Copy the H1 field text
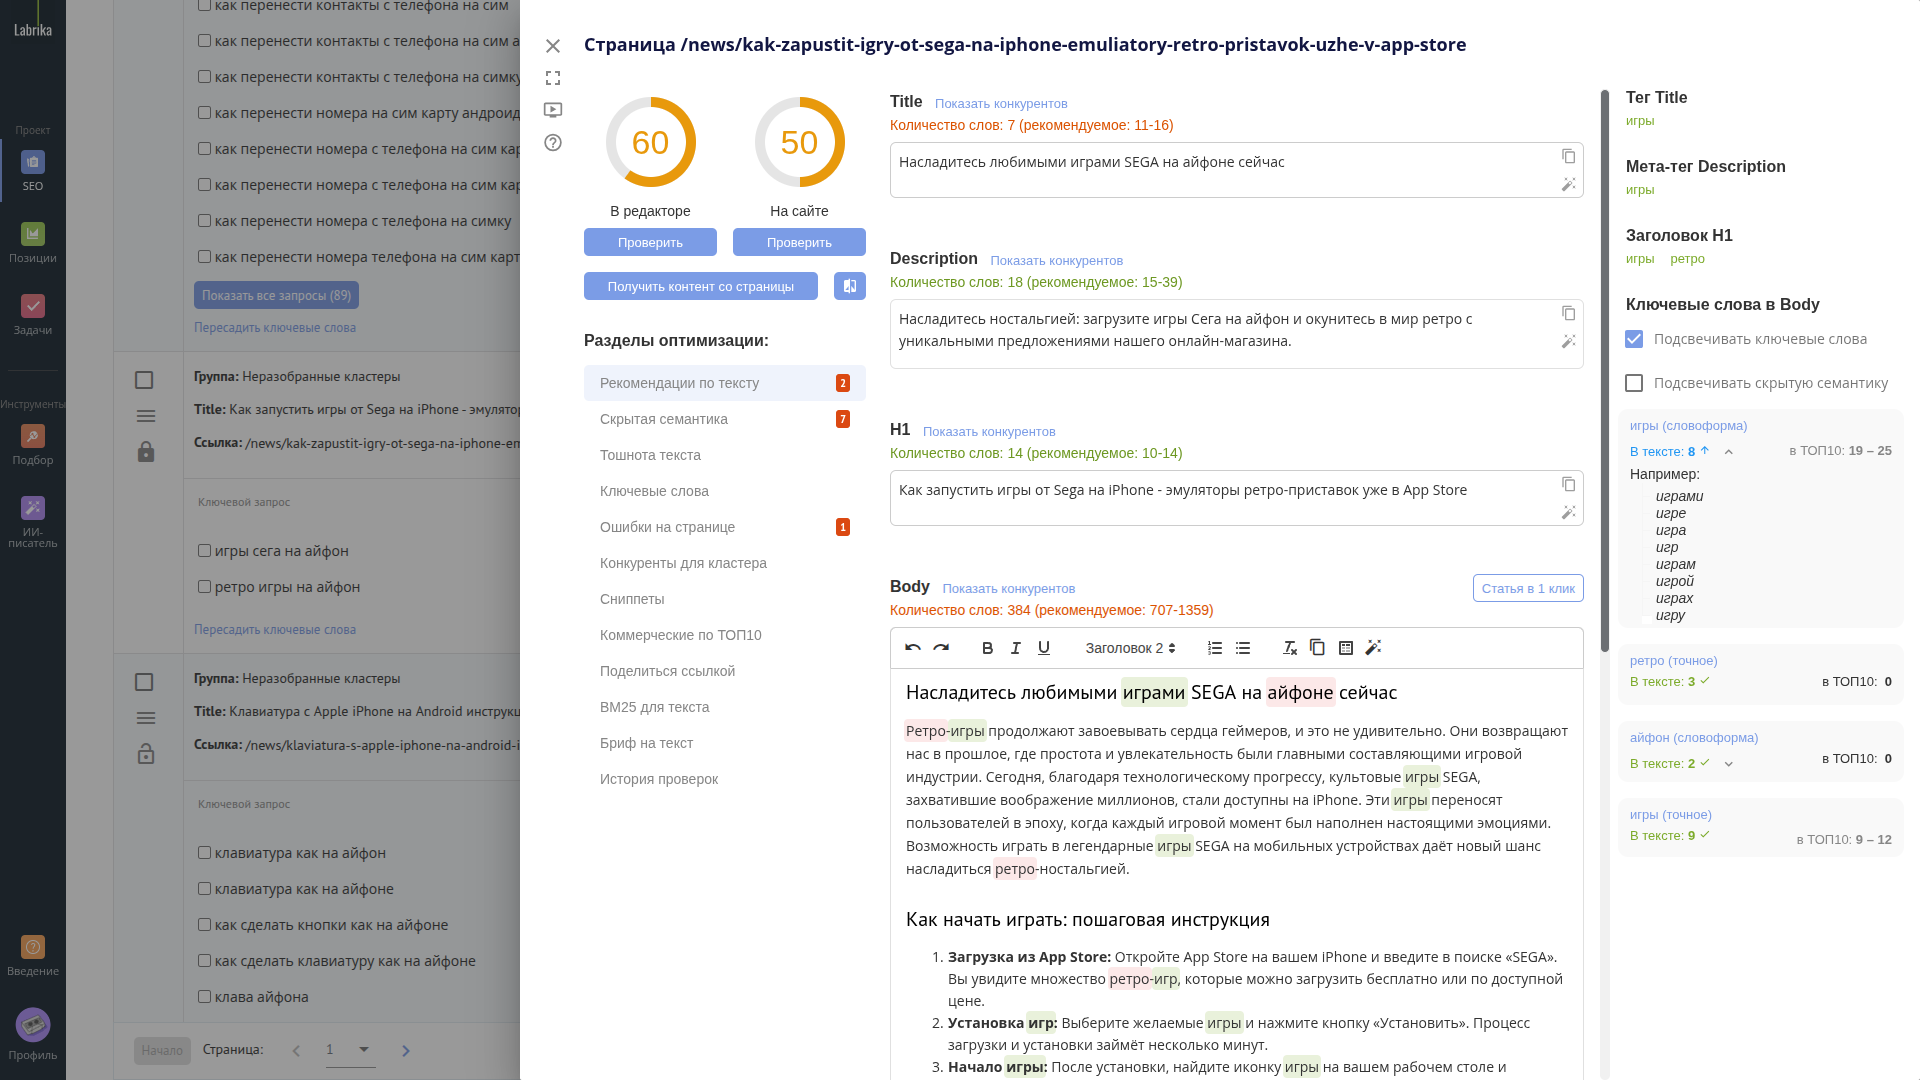Screen dimensions: 1920x1080 pyautogui.click(x=1568, y=484)
